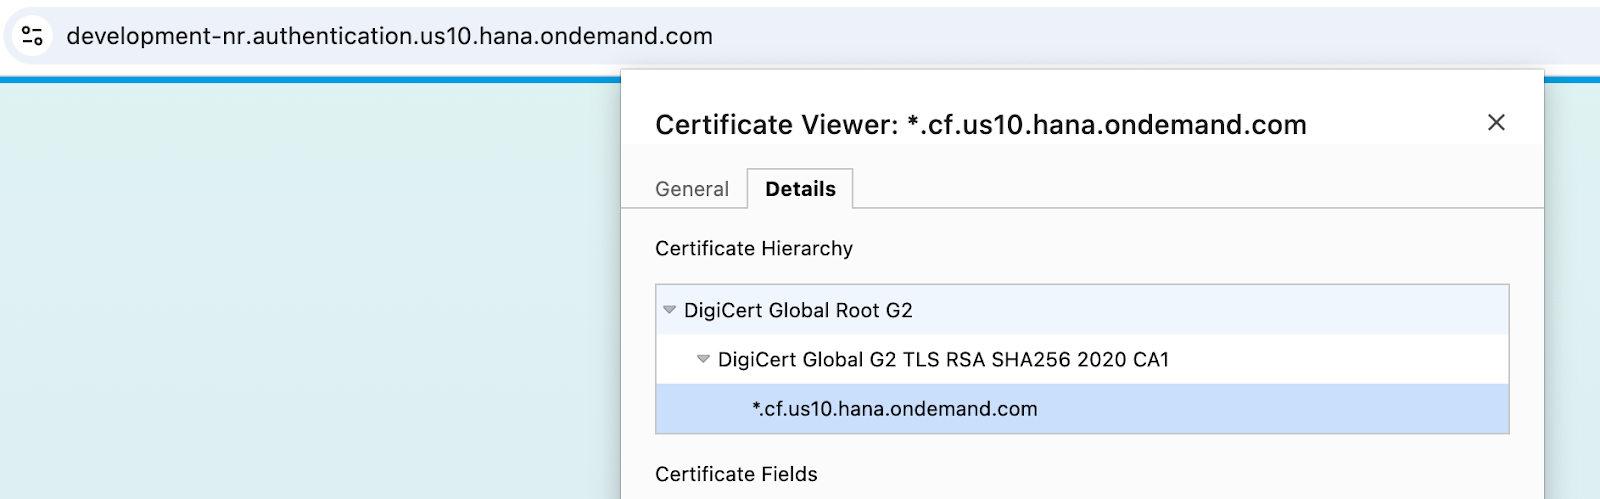This screenshot has height=499, width=1600.
Task: Click the Certificate Hierarchy heading
Action: coord(754,248)
